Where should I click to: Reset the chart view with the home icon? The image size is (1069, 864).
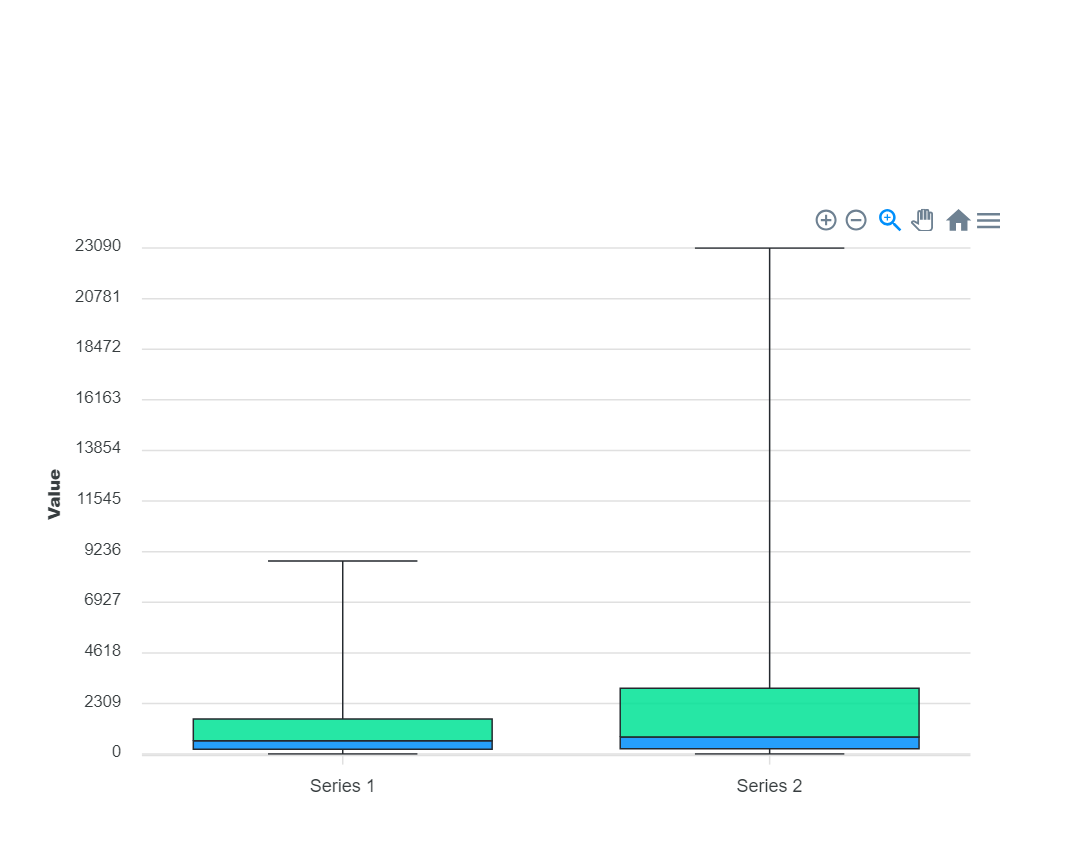click(x=957, y=220)
